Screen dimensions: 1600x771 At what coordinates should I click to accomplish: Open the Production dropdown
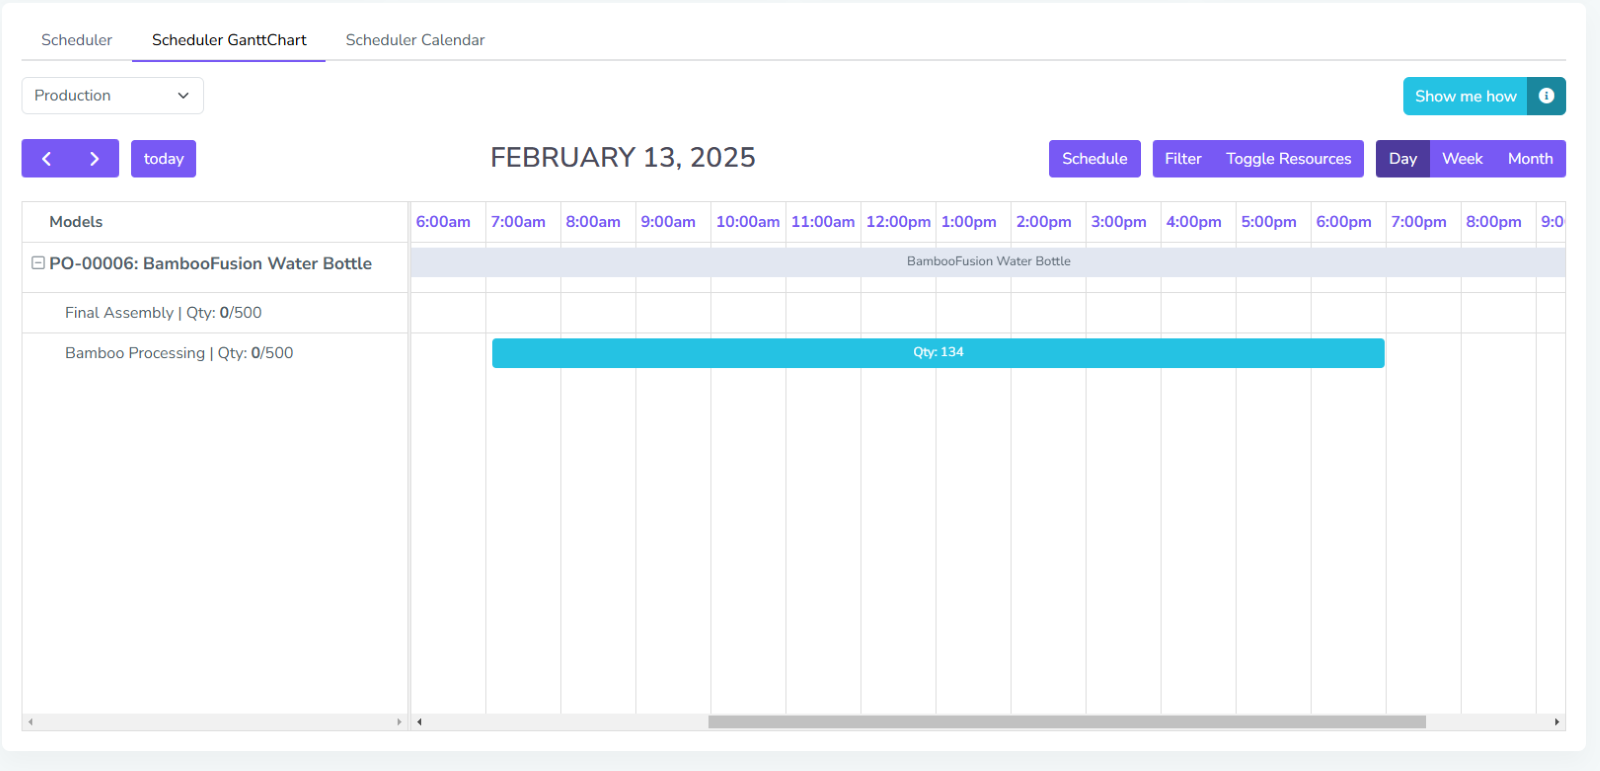[x=112, y=96]
